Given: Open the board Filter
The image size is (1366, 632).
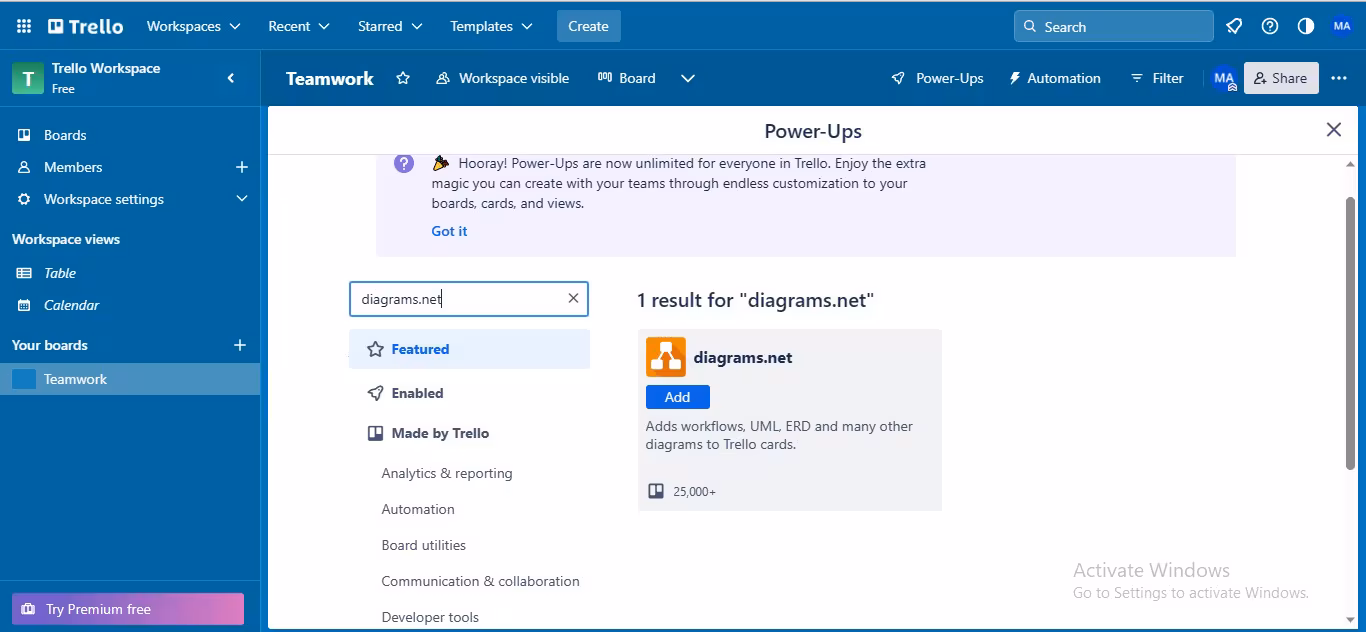Looking at the screenshot, I should [1157, 78].
